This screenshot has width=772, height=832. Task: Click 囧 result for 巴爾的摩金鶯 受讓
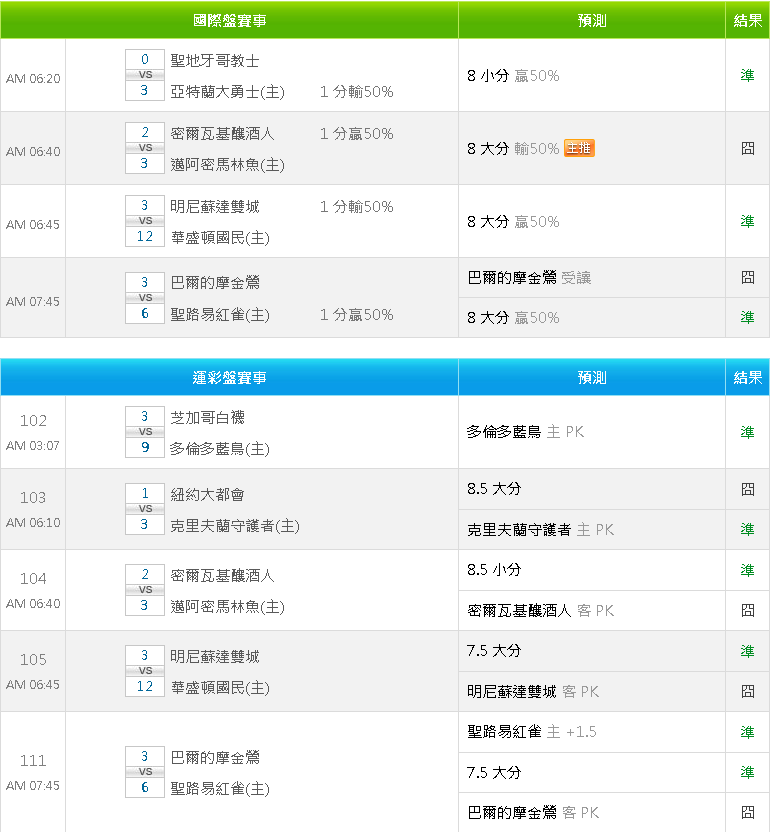[x=747, y=277]
